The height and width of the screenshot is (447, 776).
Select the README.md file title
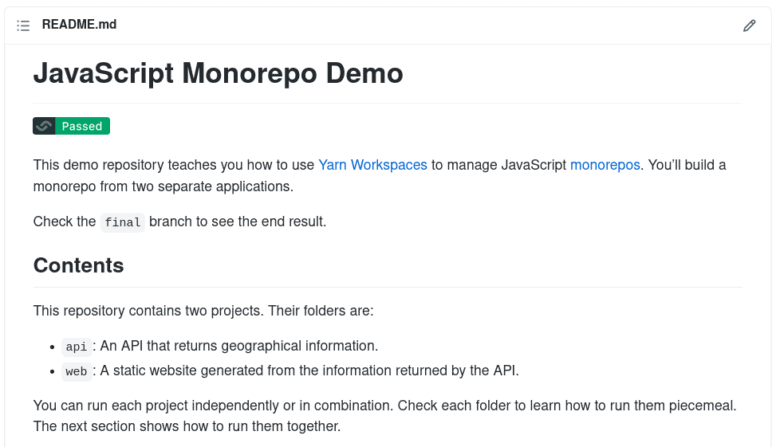pos(79,24)
